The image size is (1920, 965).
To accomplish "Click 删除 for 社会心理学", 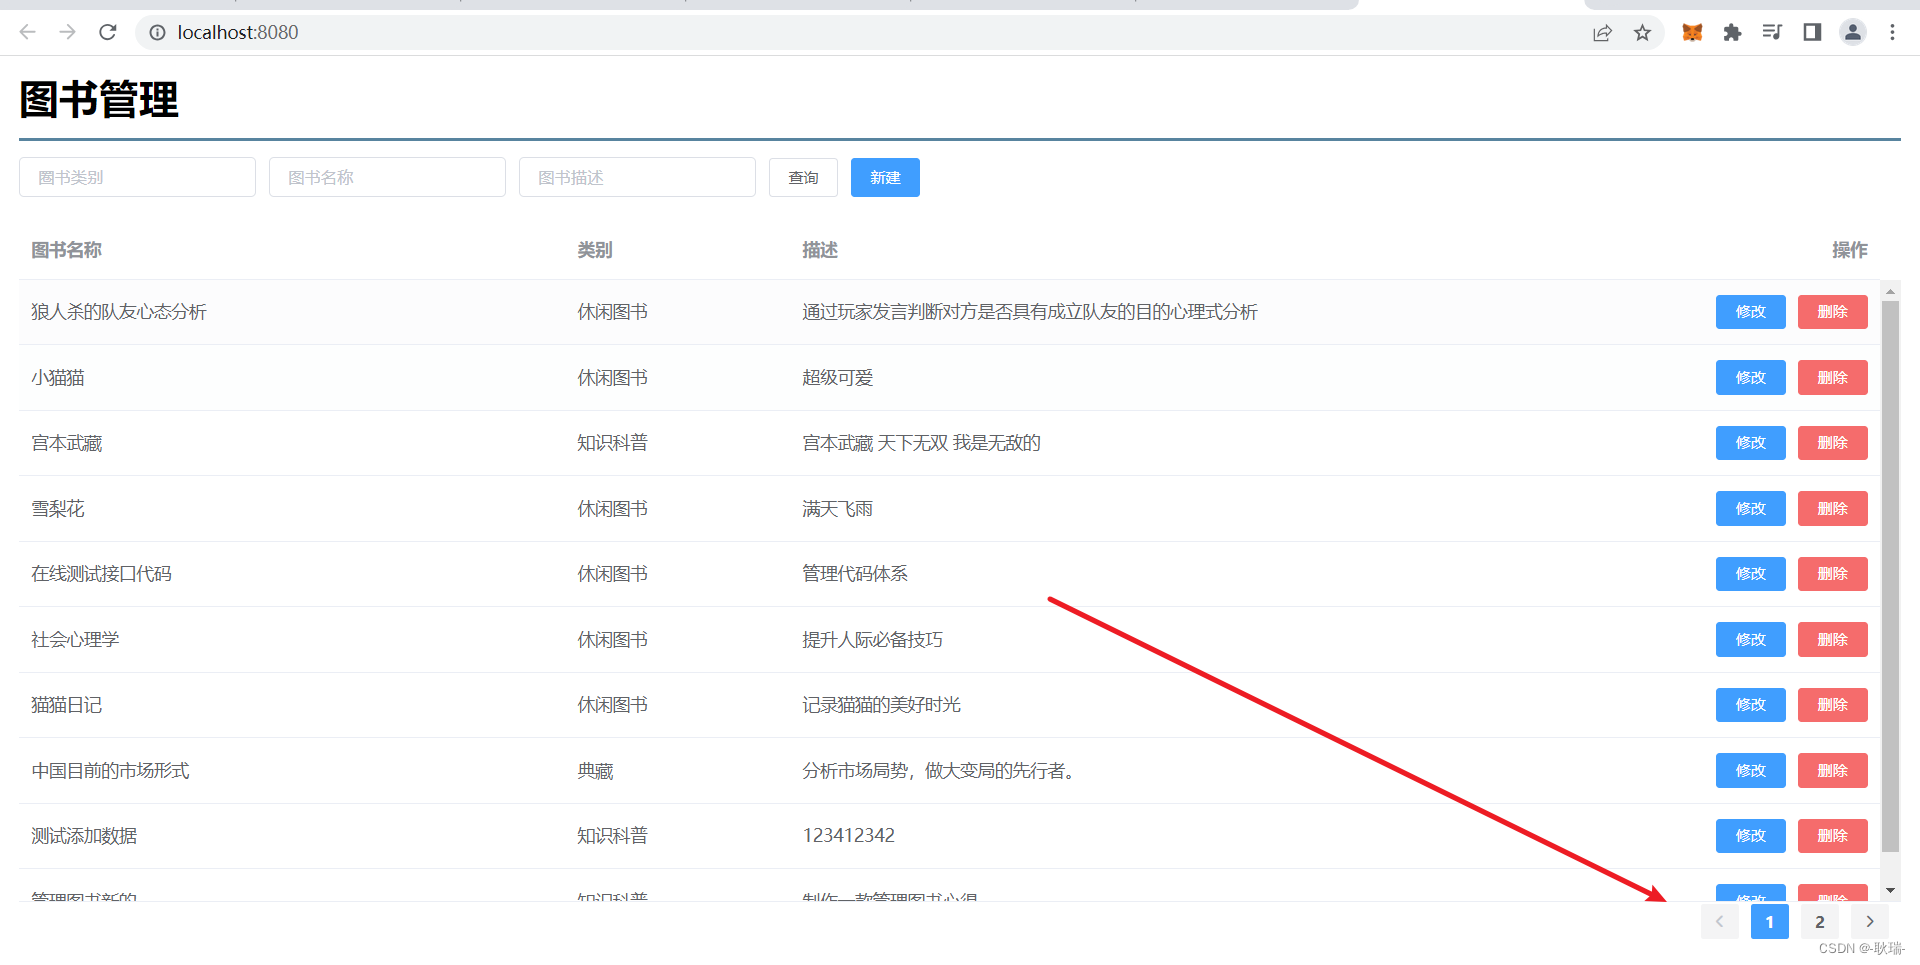I will click(1832, 639).
